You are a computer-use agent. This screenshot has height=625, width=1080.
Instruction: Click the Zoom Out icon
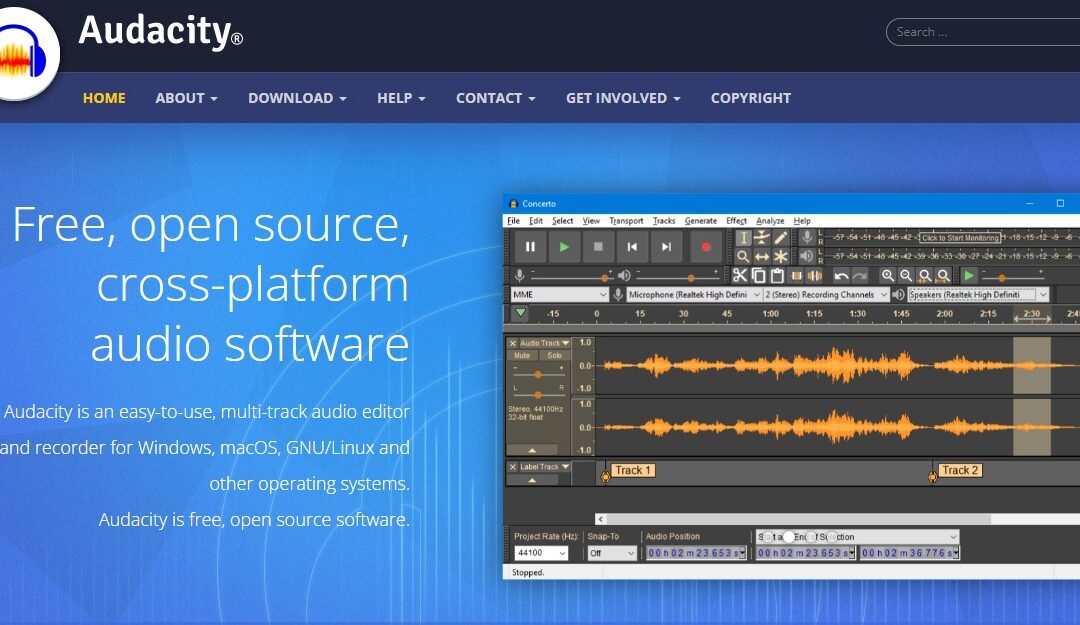[x=906, y=276]
